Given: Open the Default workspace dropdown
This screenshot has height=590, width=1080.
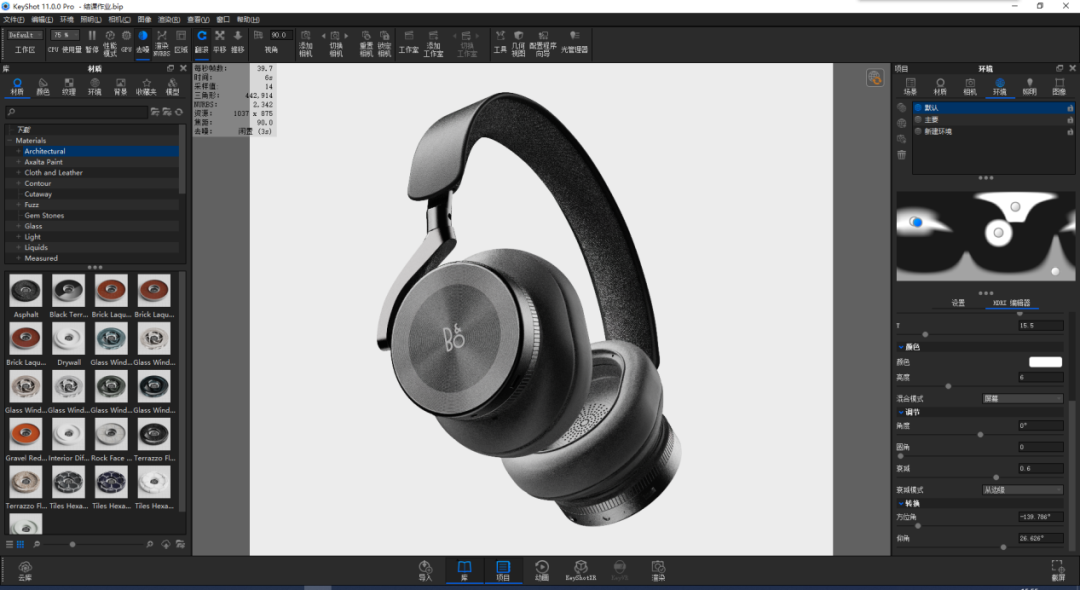Looking at the screenshot, I should click(25, 35).
